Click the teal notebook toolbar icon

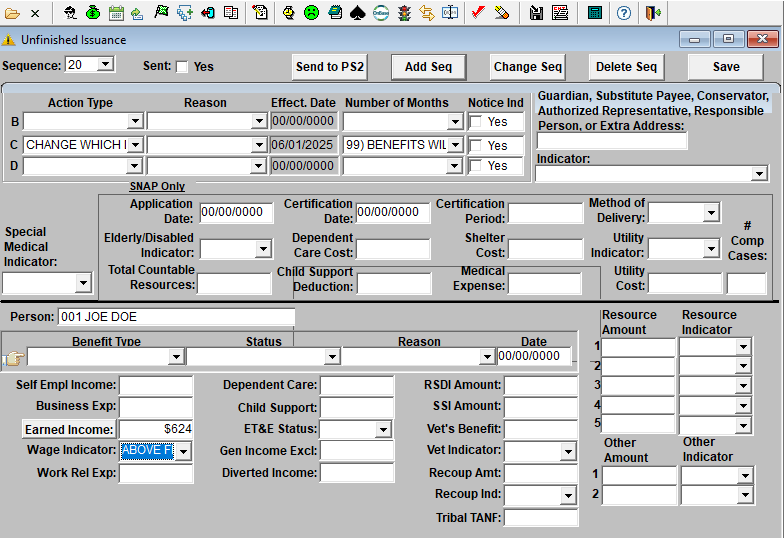(334, 12)
